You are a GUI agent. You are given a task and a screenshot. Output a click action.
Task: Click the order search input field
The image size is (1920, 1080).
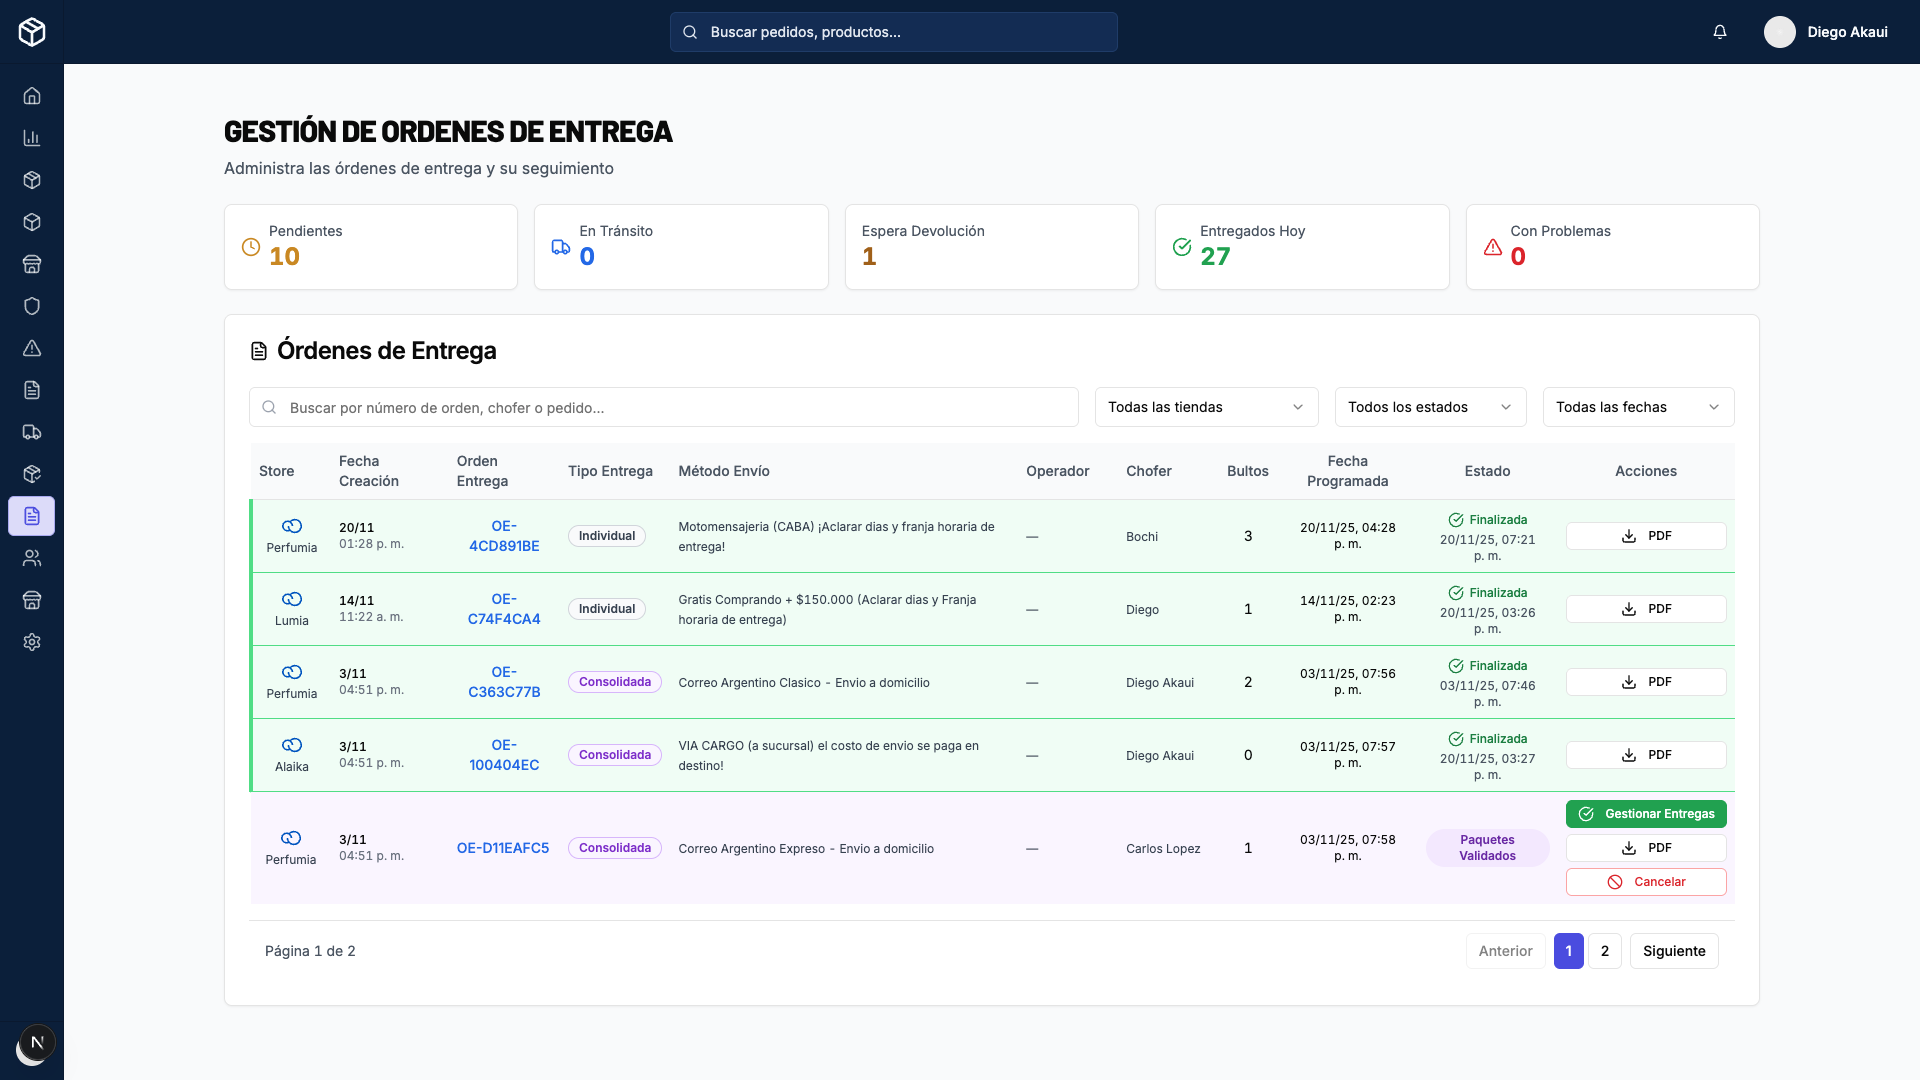pos(664,407)
